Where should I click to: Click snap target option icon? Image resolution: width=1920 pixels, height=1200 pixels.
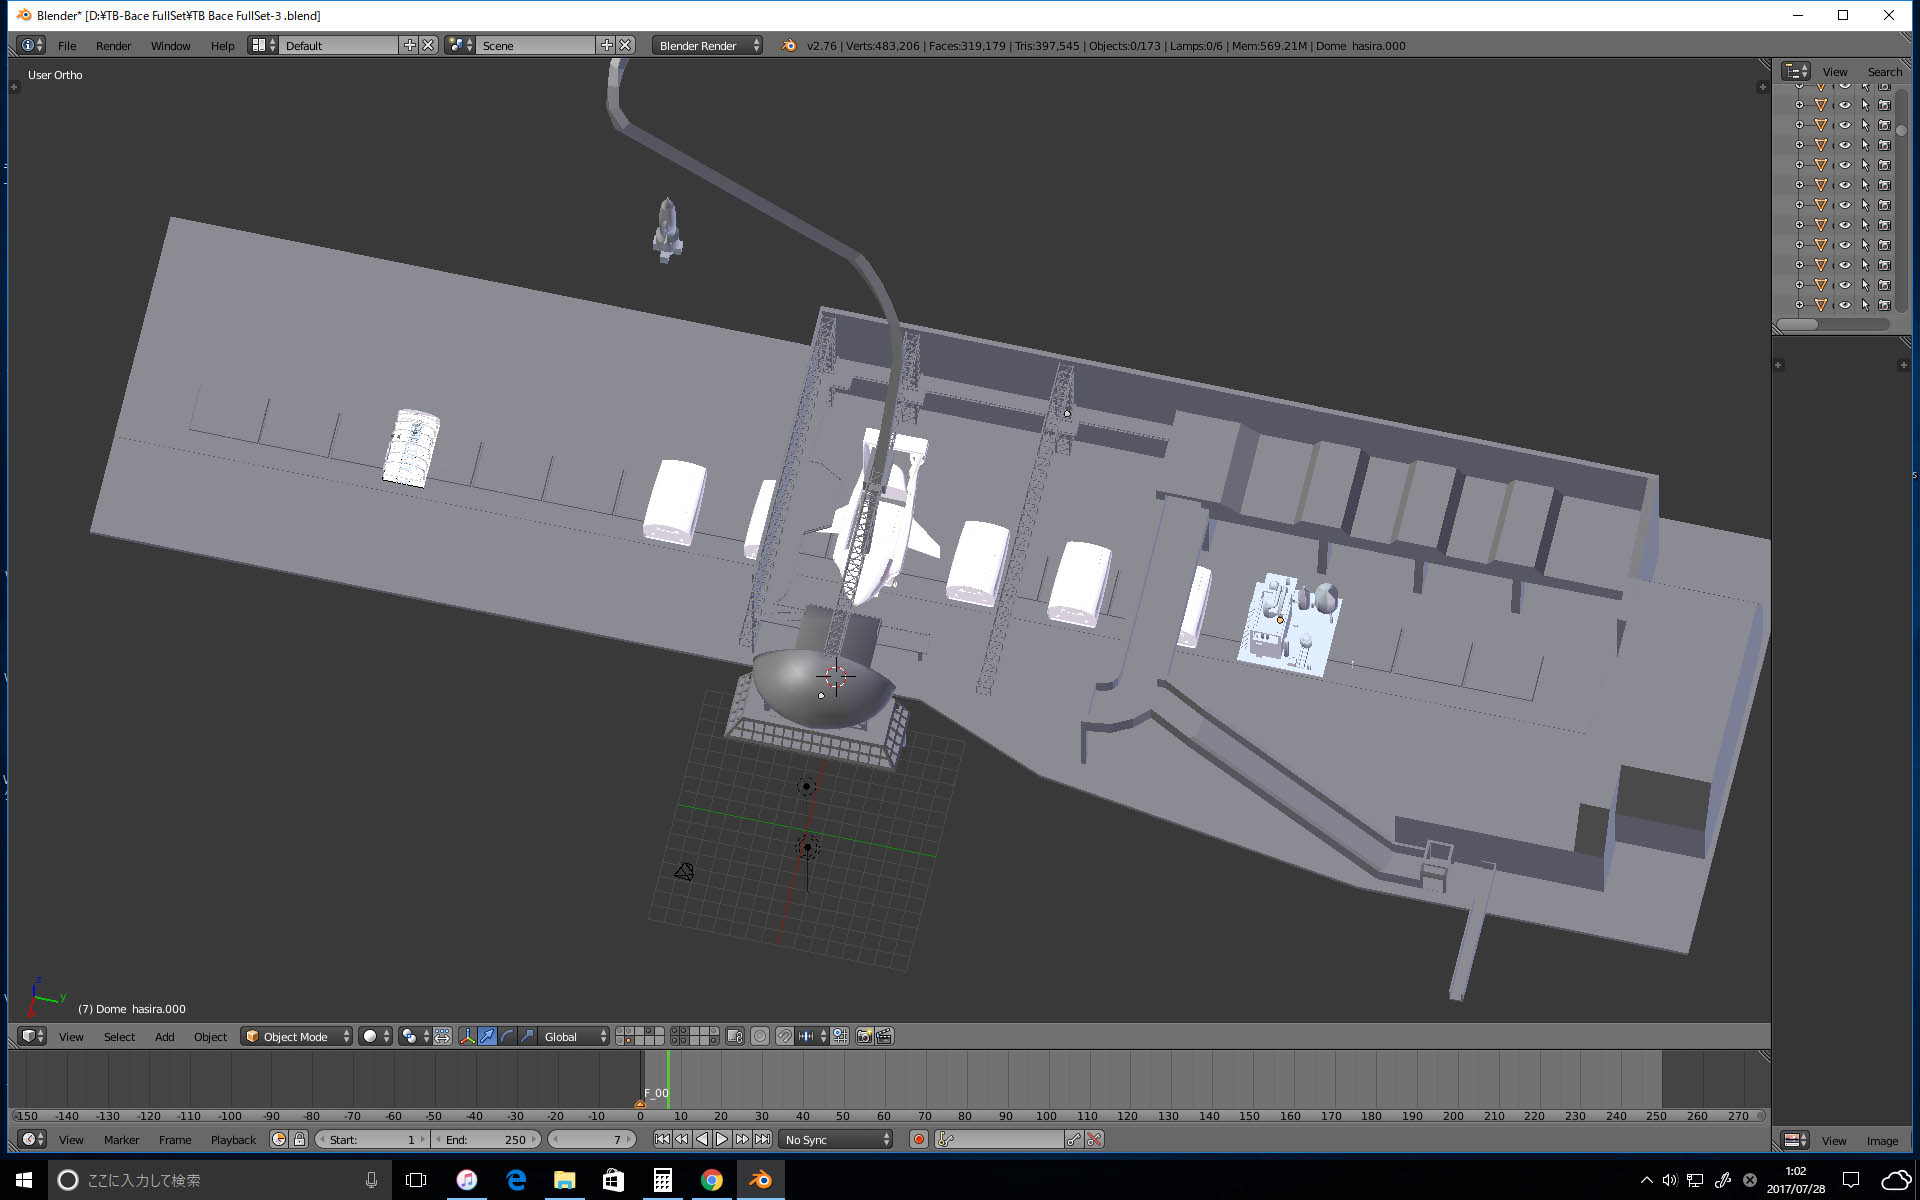click(840, 1036)
